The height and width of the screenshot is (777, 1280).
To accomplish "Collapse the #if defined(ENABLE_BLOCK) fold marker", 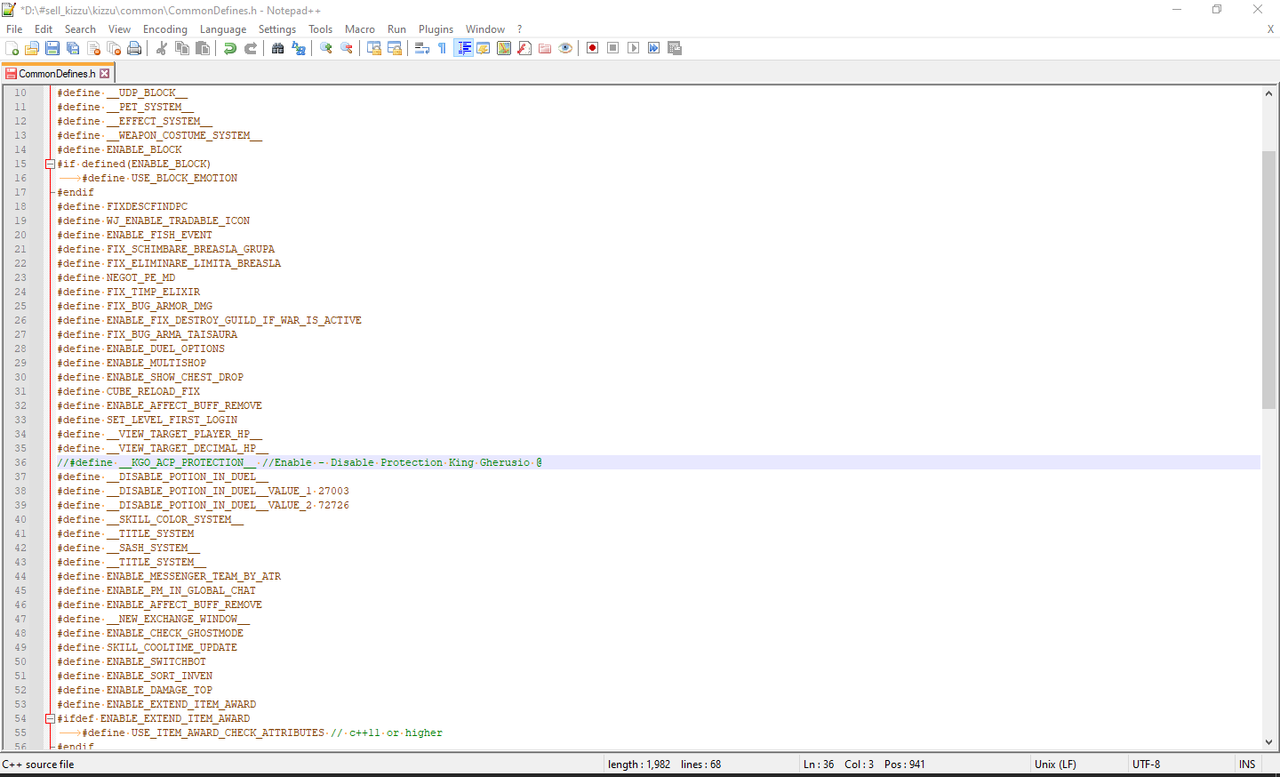I will pyautogui.click(x=50, y=164).
